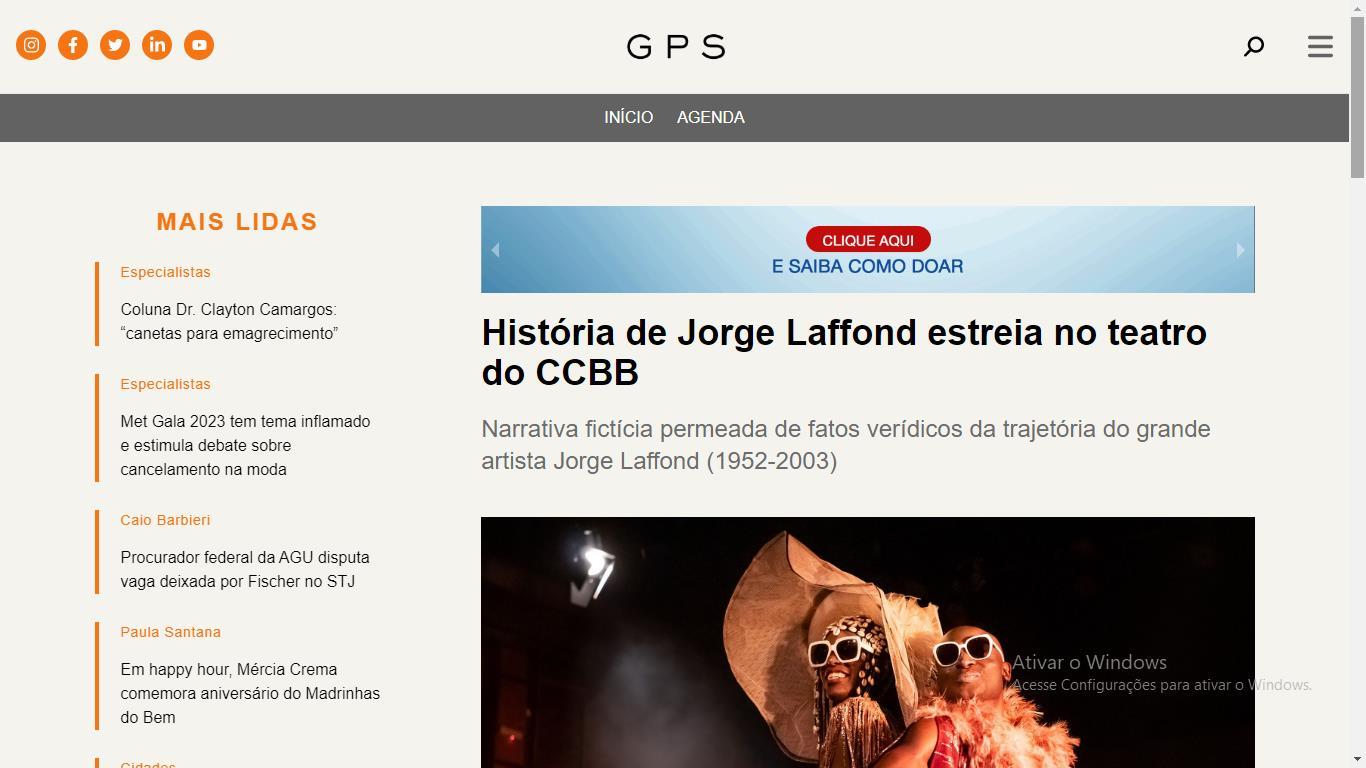Viewport: 1366px width, 768px height.
Task: Open Coluna Dr. Clayton Camargos article
Action: (x=229, y=321)
